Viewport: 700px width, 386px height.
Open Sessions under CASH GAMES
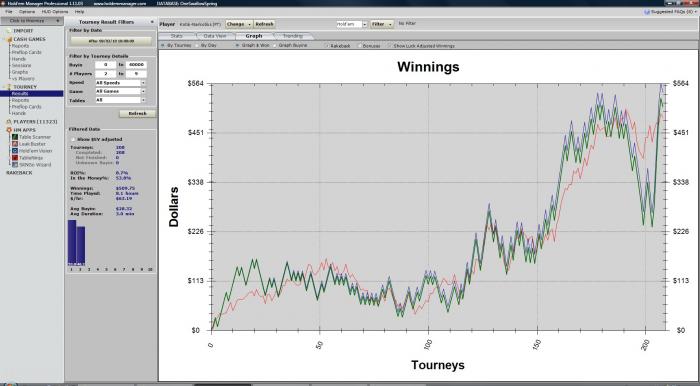(21, 66)
